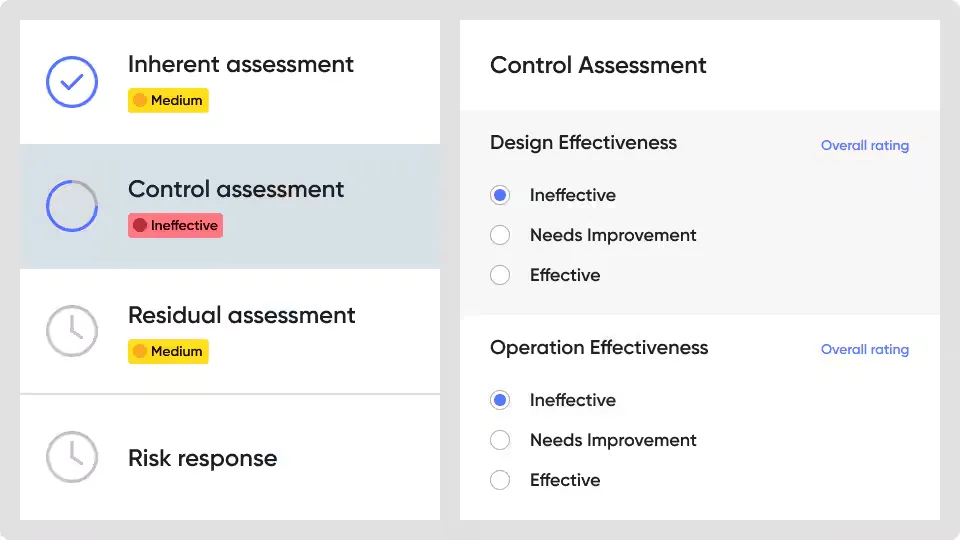Open the Residual assessment step
960x540 pixels.
coord(230,331)
